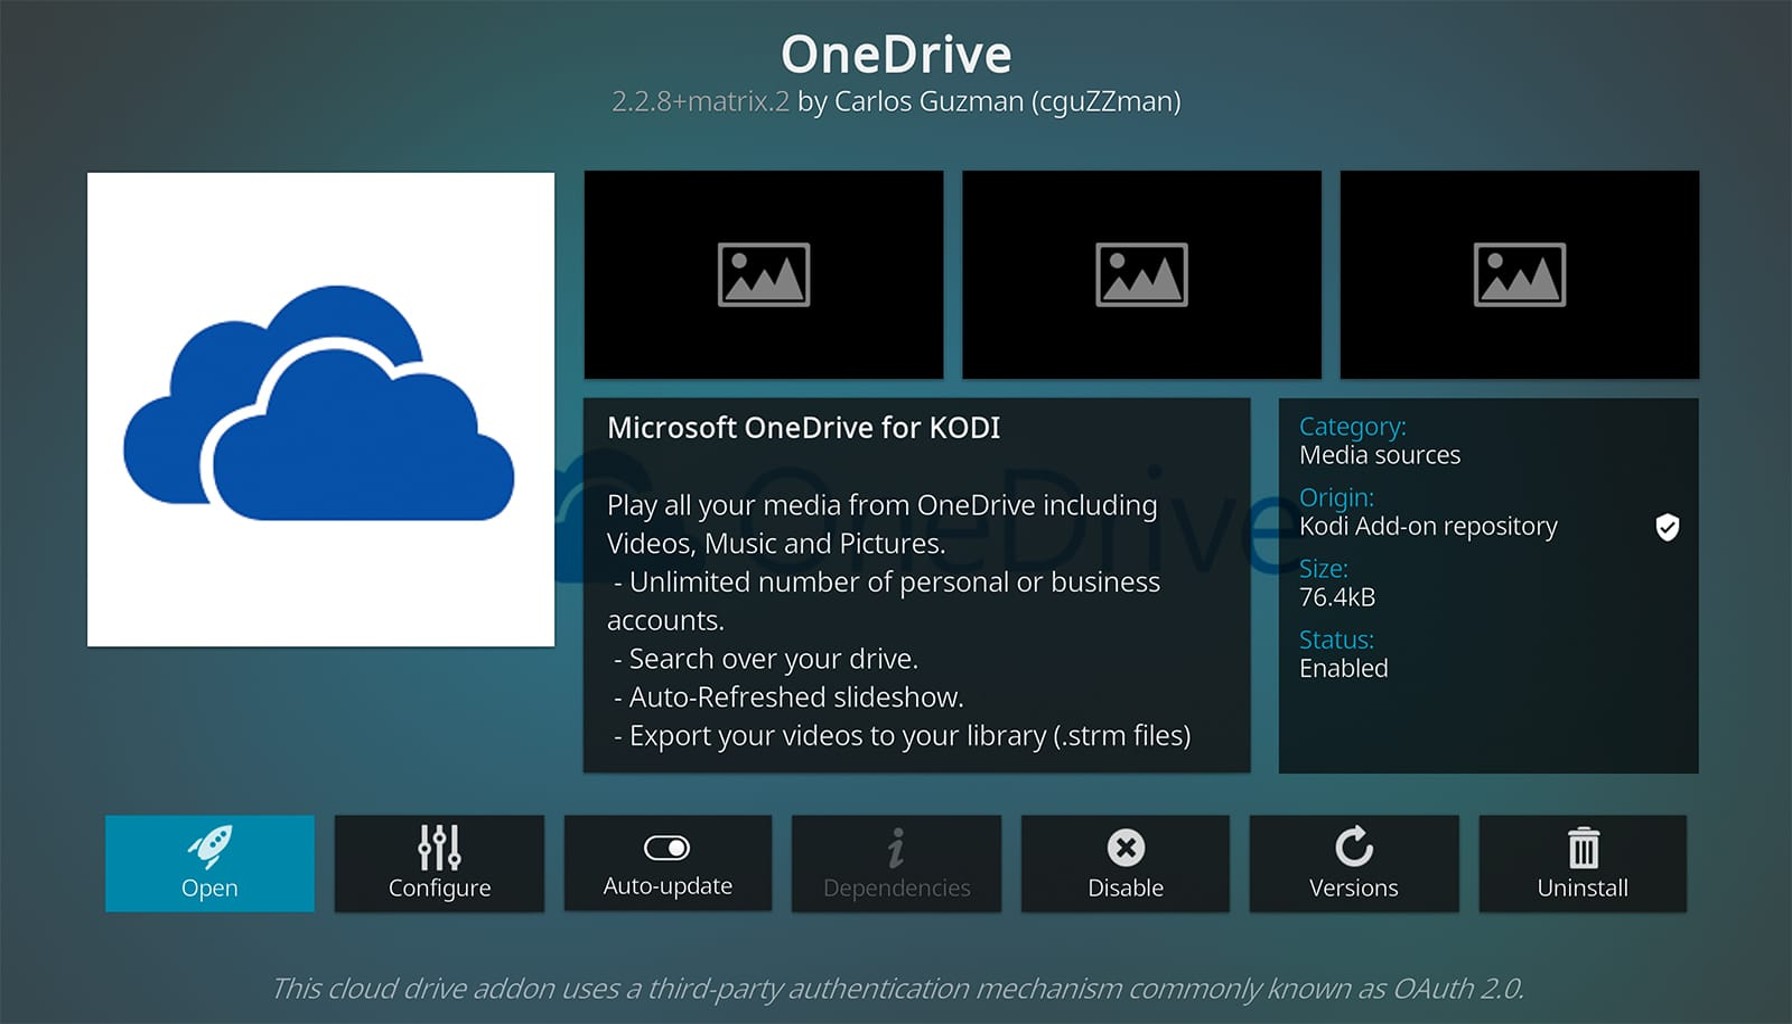The image size is (1792, 1024).
Task: Click the trash can icon above Uninstall
Action: (x=1583, y=847)
